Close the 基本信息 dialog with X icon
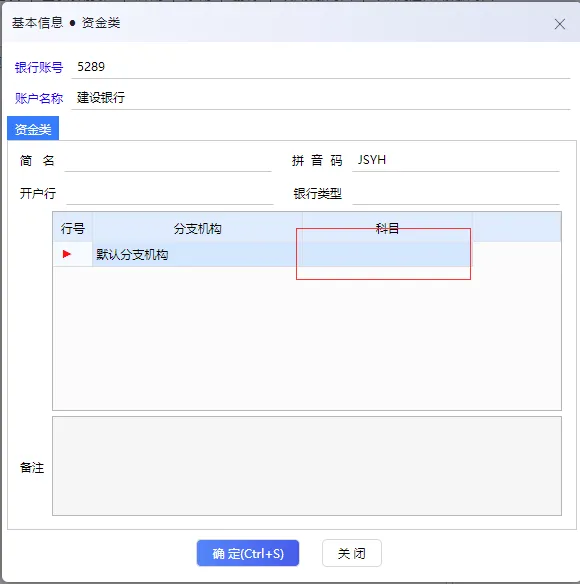This screenshot has height=584, width=580. pos(559,24)
